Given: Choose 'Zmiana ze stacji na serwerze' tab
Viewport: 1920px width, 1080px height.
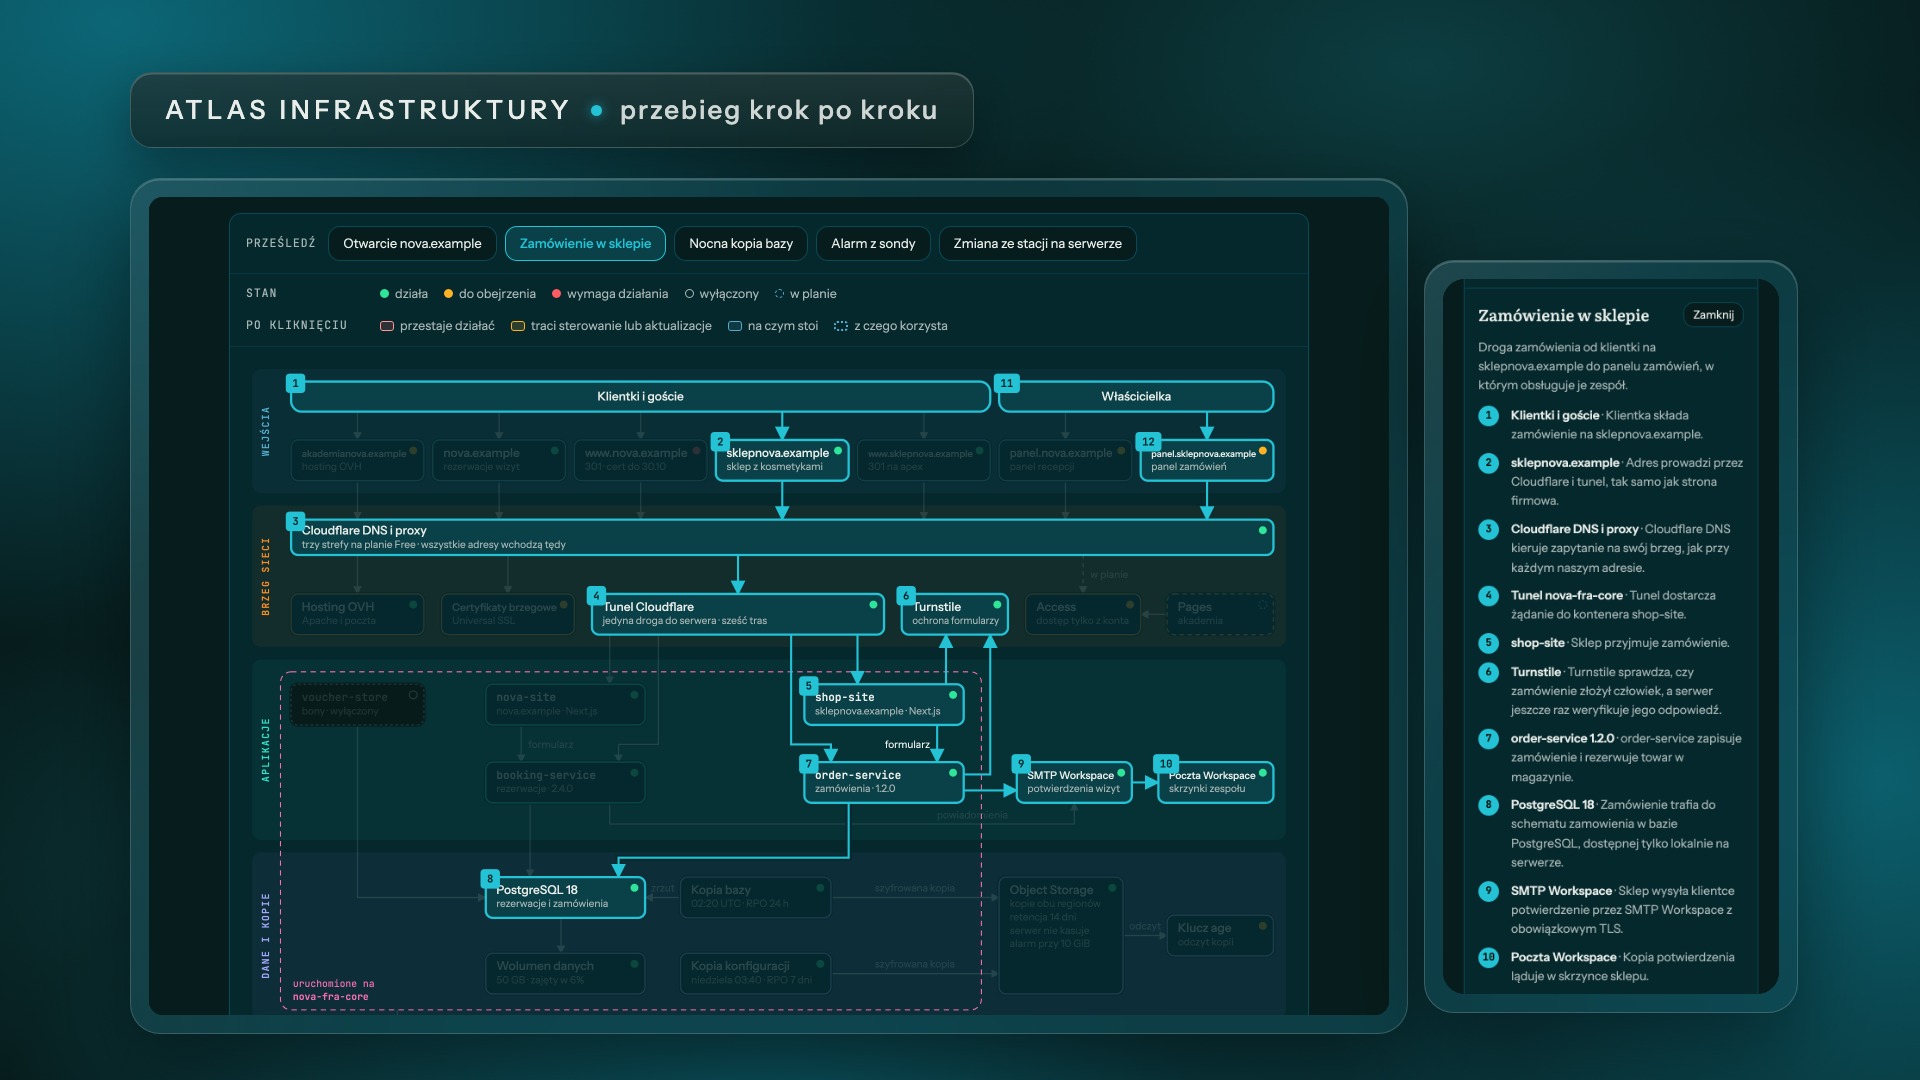Looking at the screenshot, I should point(1037,244).
